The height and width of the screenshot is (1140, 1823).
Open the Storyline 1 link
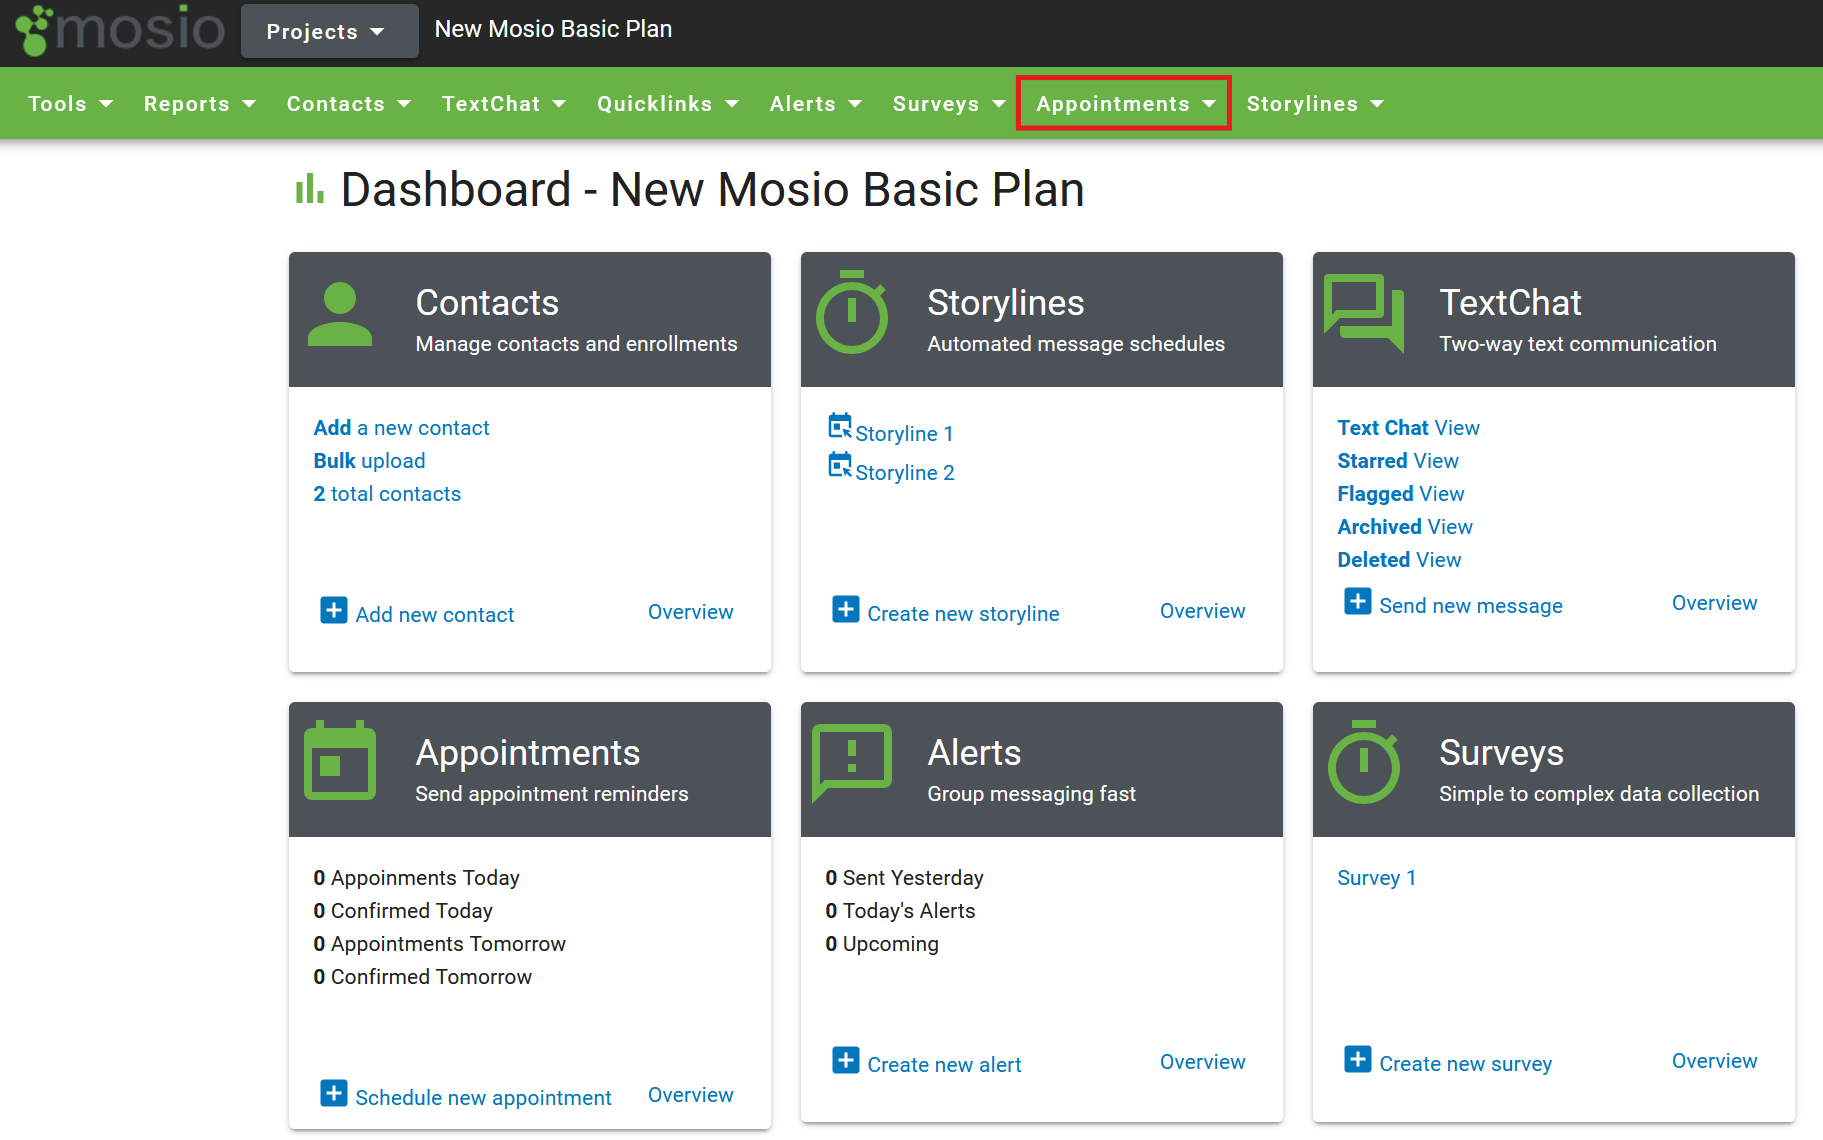point(904,434)
